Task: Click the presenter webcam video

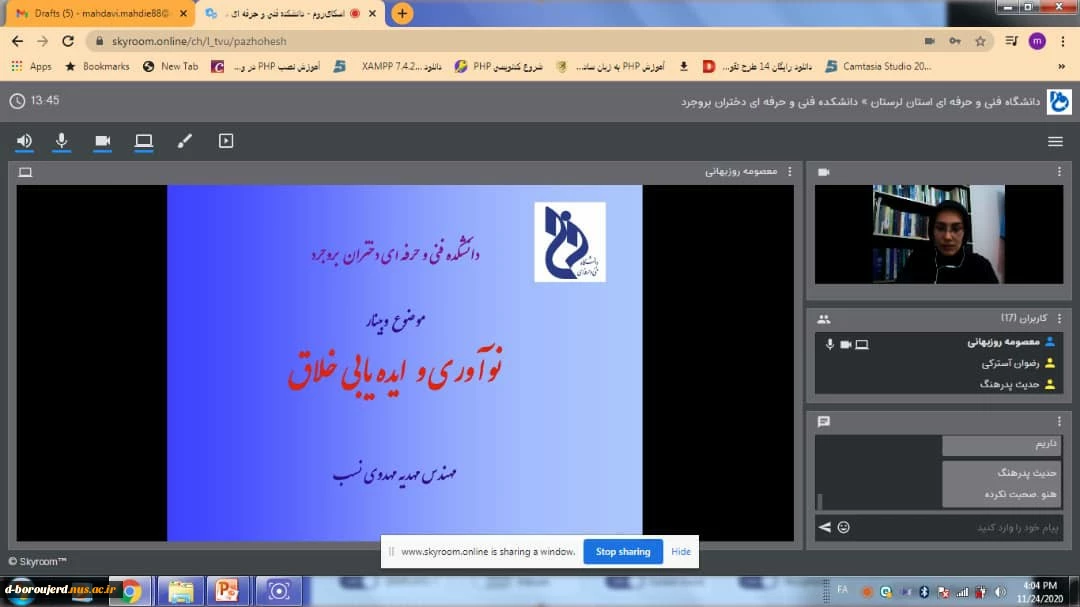Action: [938, 234]
